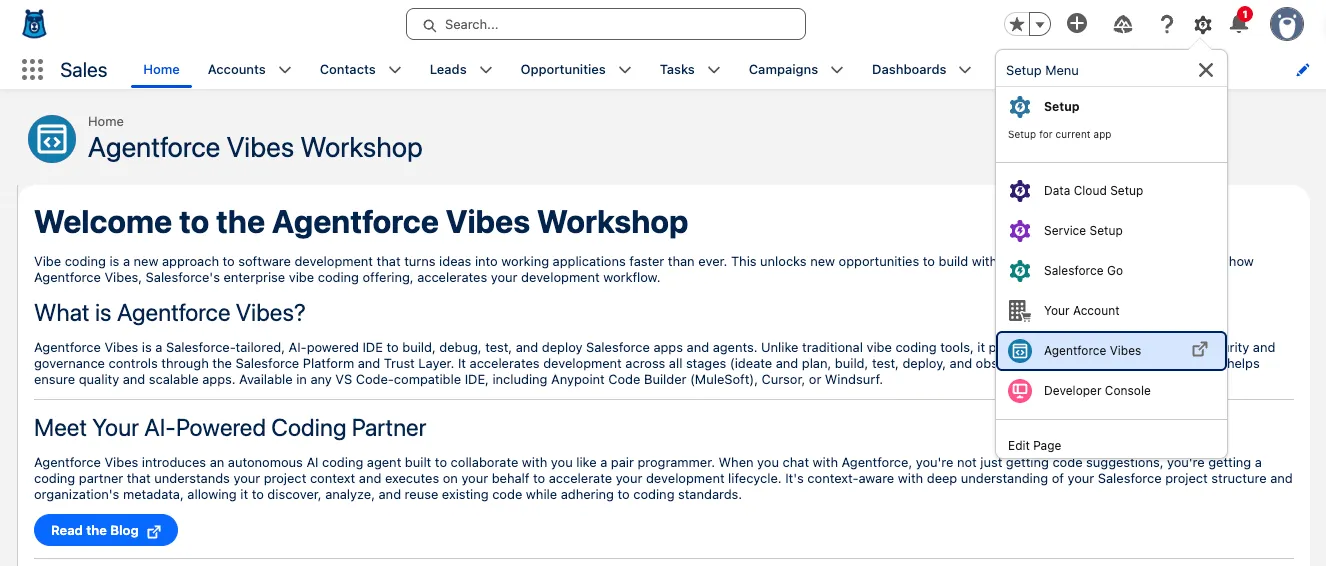Click the Global Actions plus icon
Screen dimensions: 1326x566
1077,24
